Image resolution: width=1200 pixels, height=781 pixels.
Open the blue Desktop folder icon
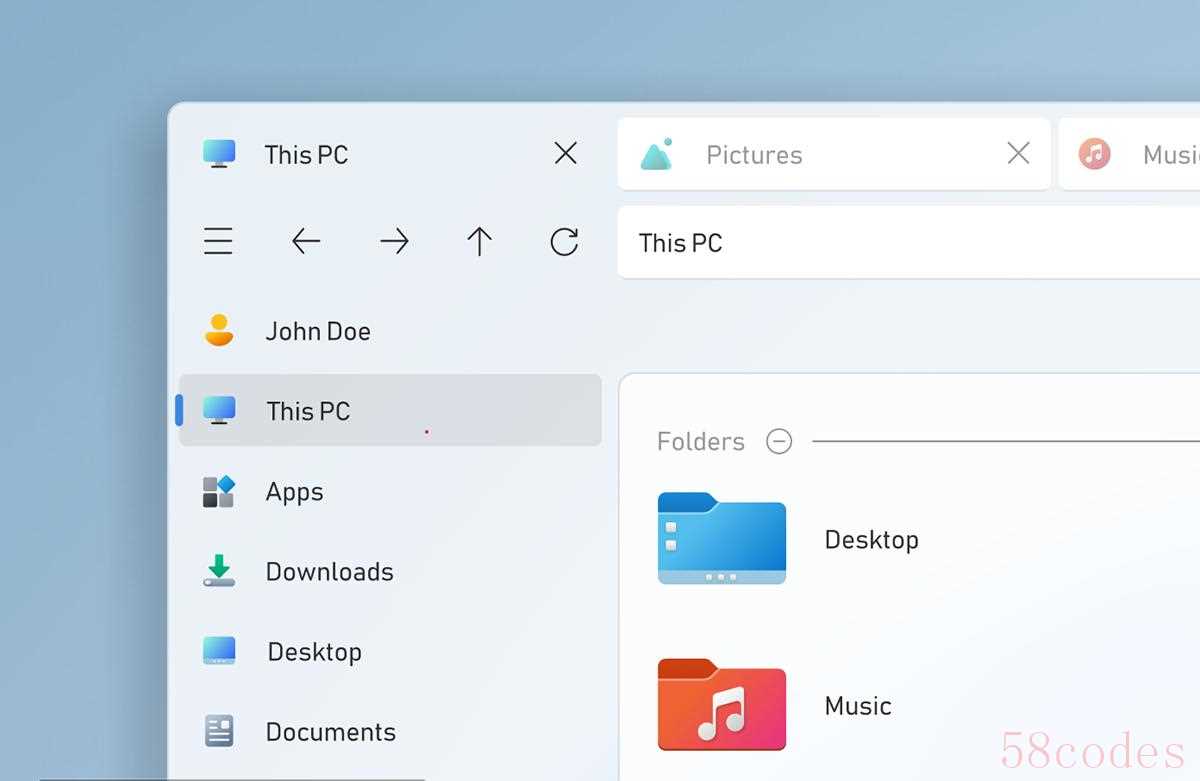722,538
